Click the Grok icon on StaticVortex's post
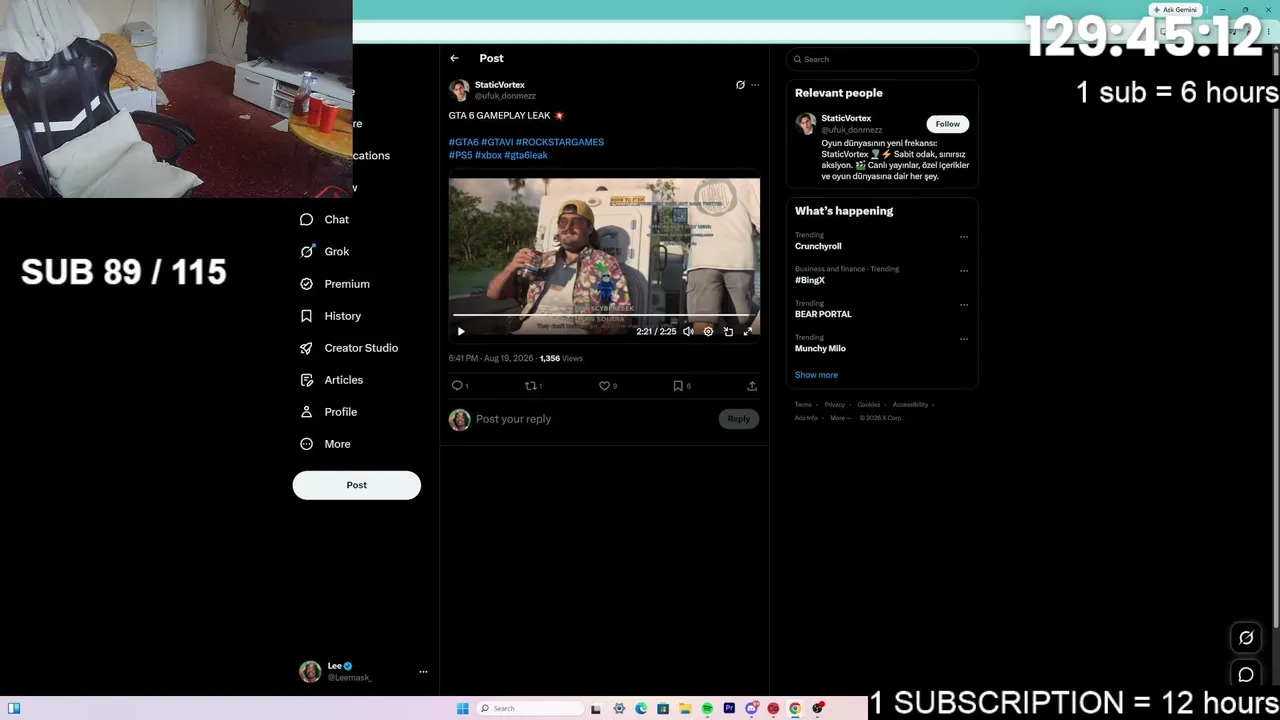 coord(740,85)
